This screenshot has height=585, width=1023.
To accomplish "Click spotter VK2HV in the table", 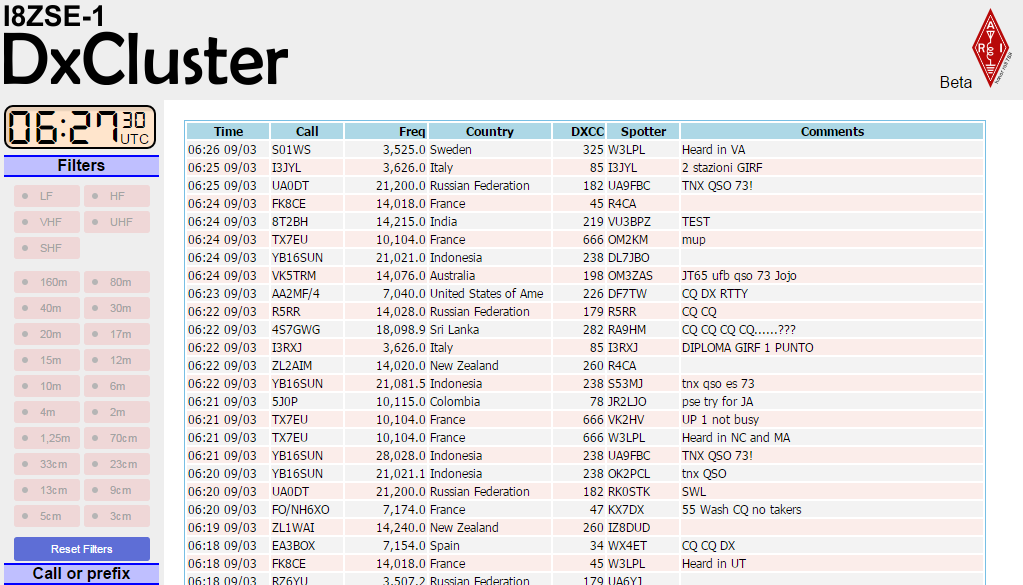I will (626, 420).
